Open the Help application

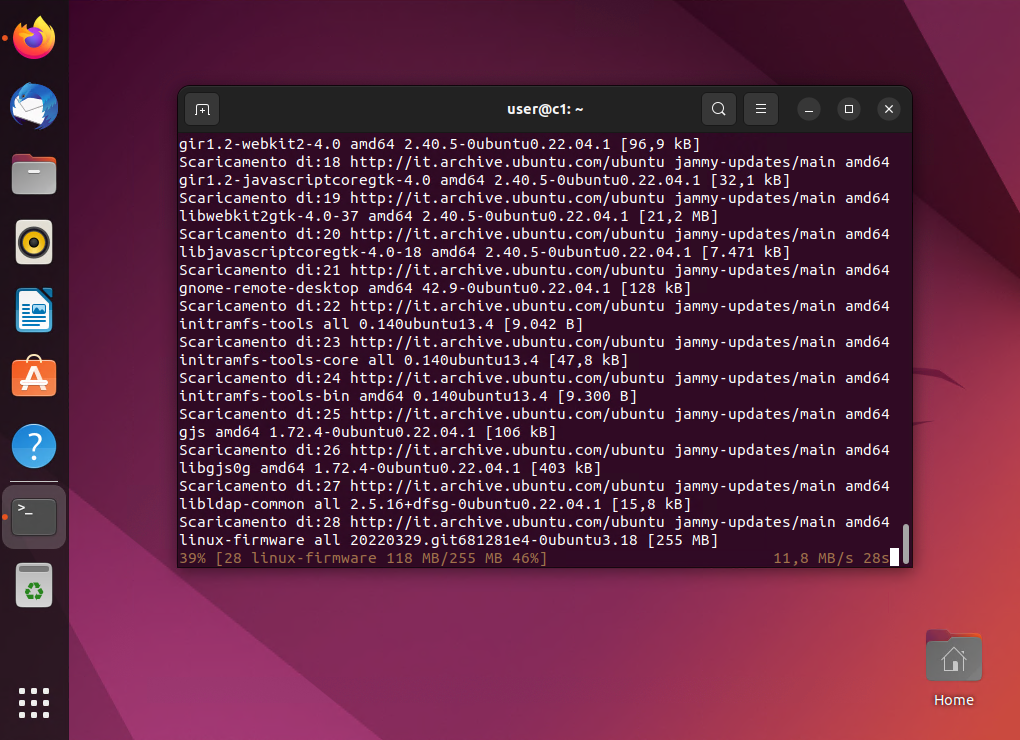[x=34, y=446]
